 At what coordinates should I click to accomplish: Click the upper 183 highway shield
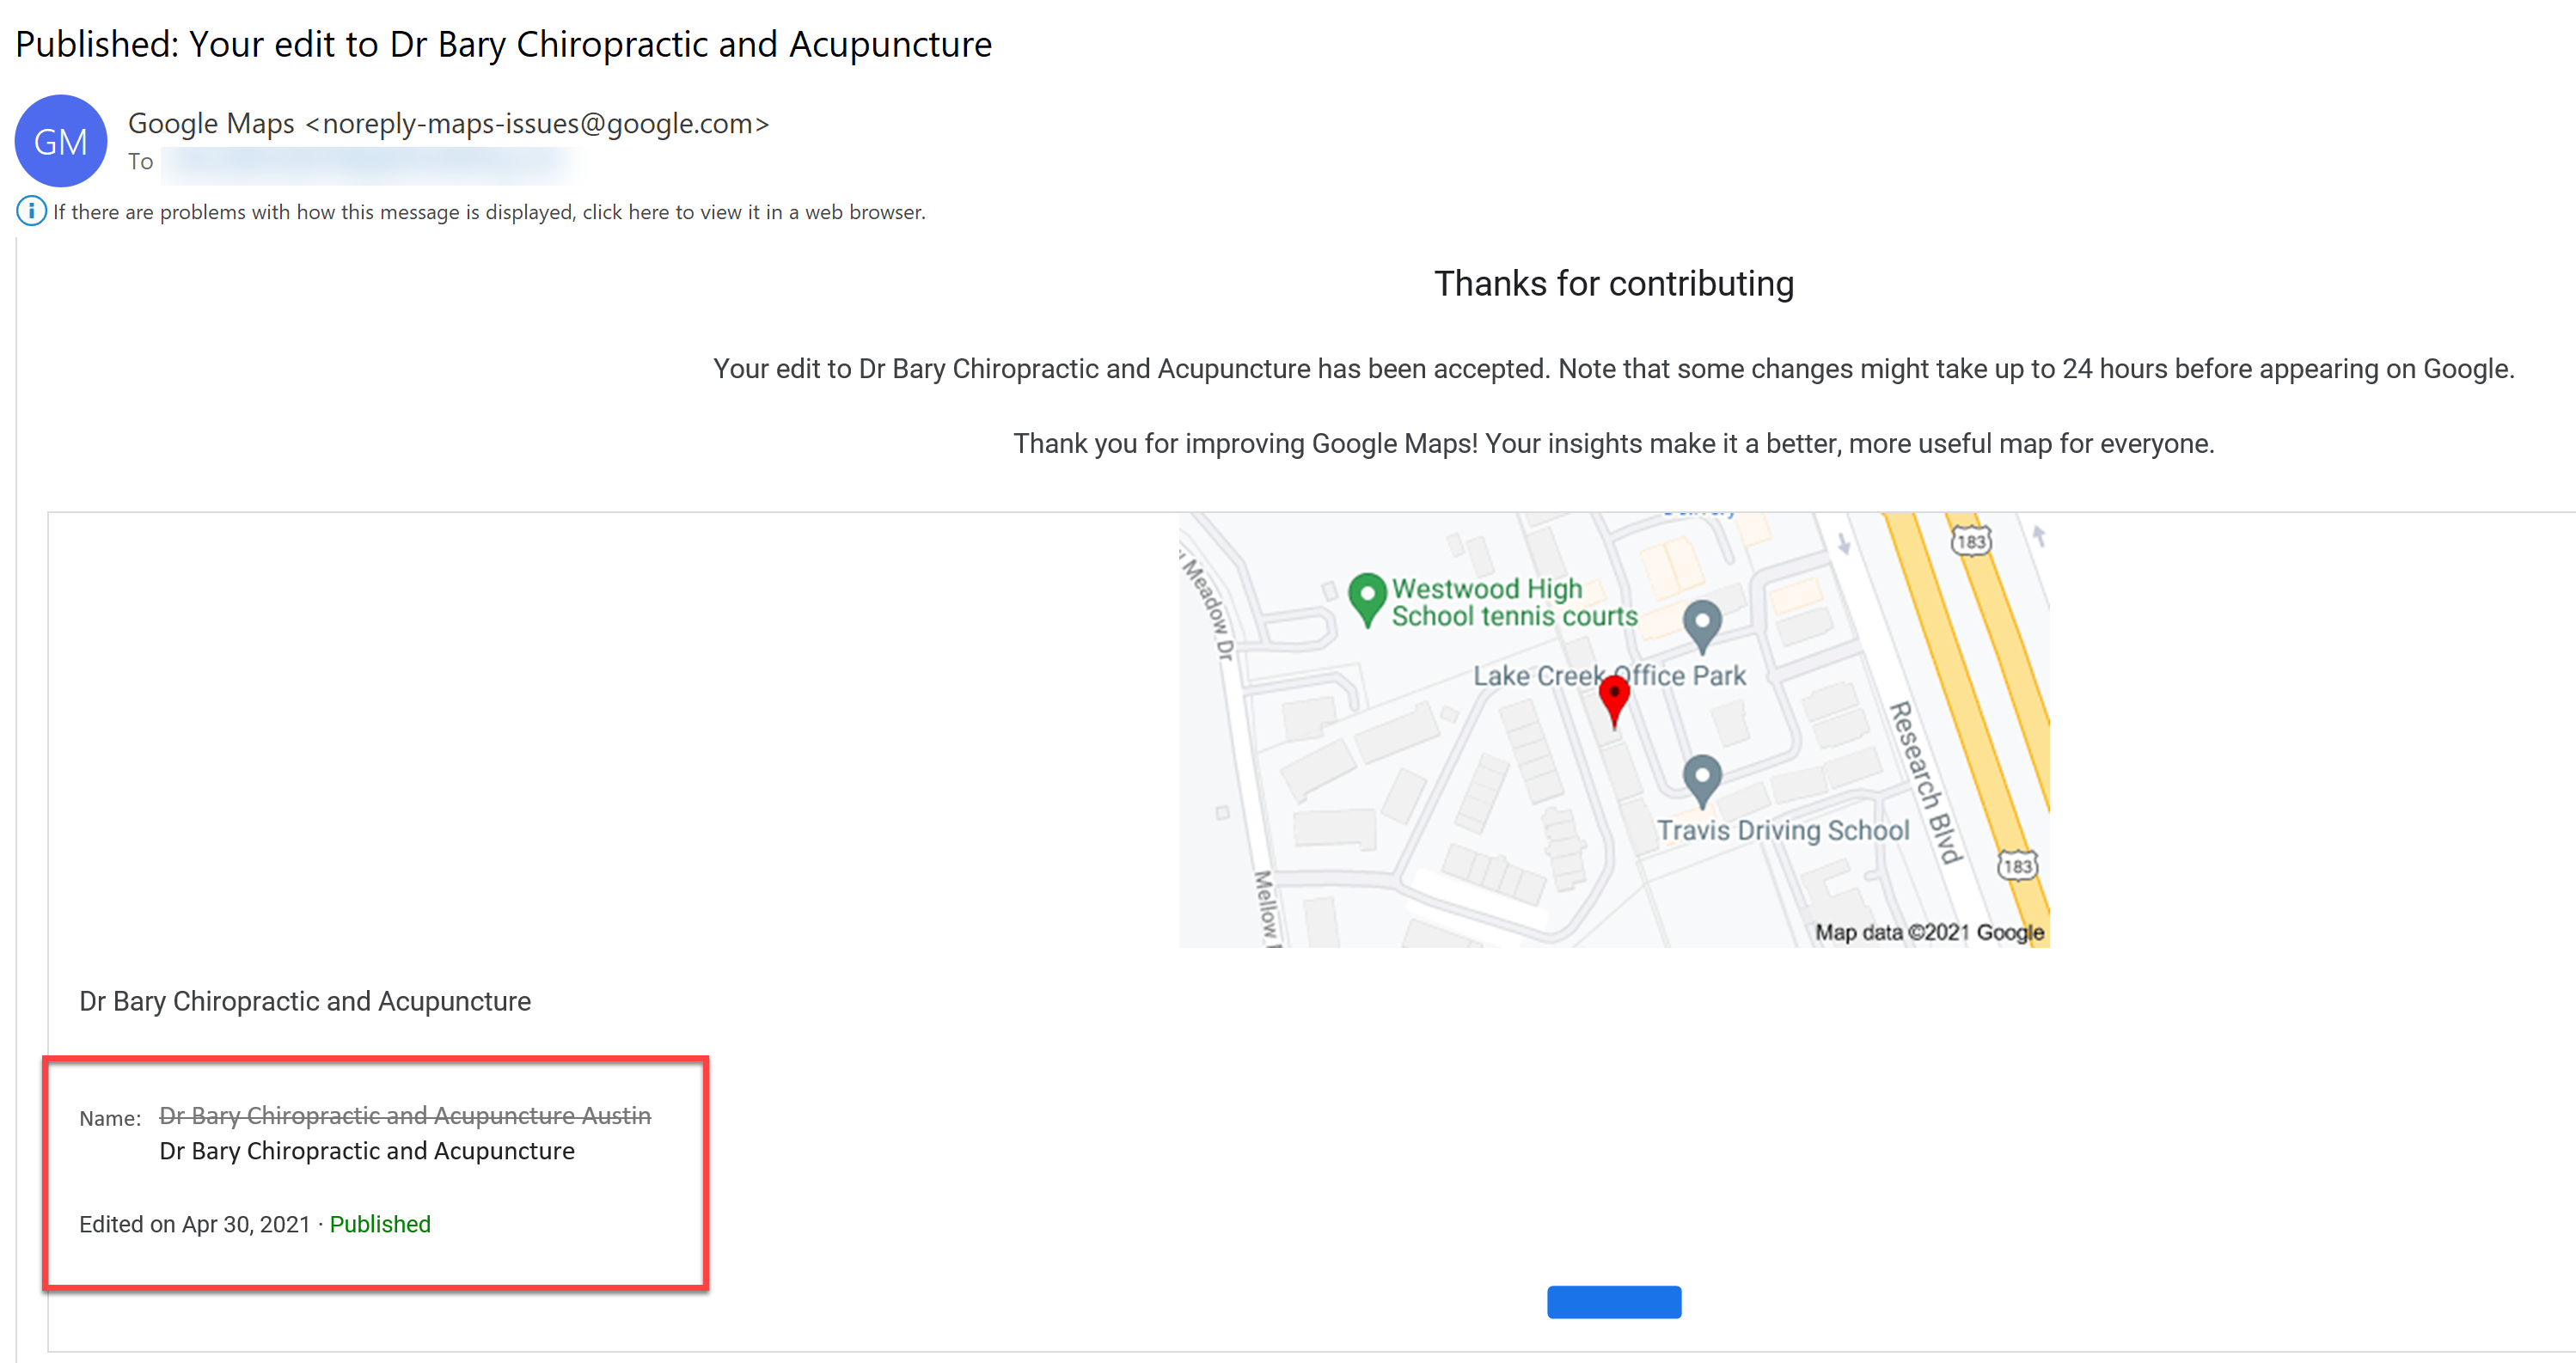[1971, 541]
